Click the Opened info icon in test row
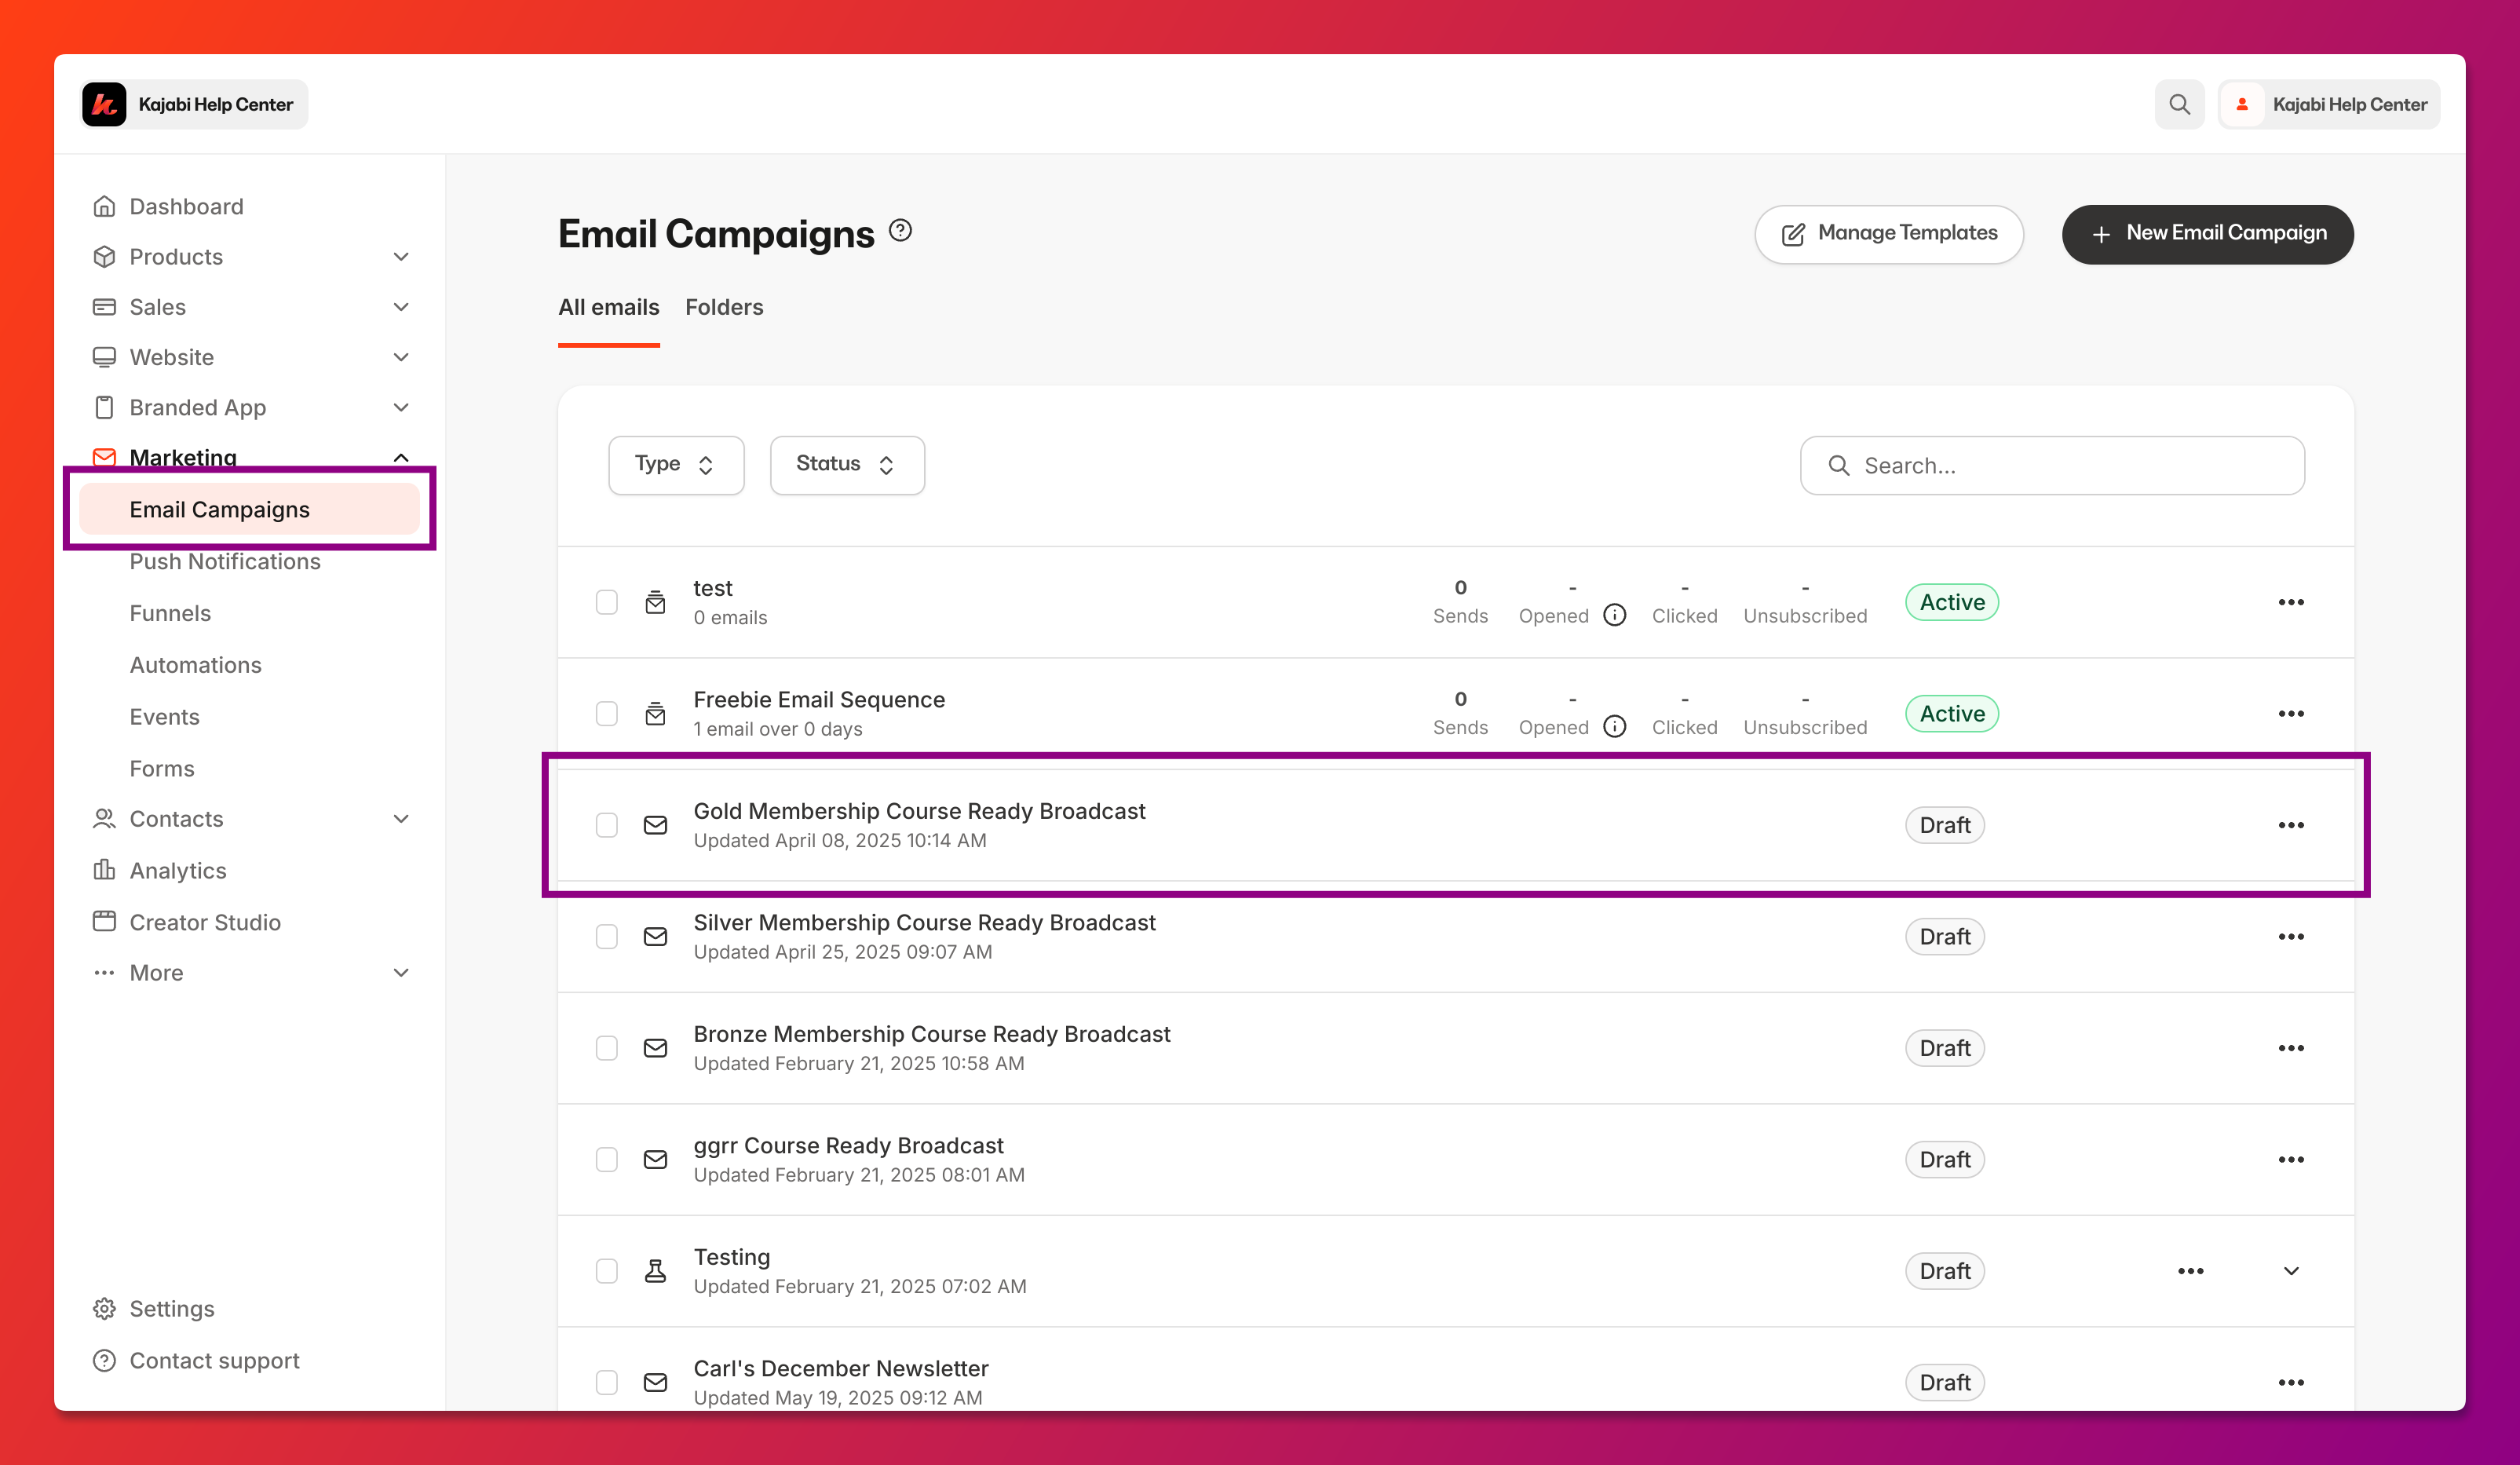2520x1465 pixels. [x=1614, y=615]
